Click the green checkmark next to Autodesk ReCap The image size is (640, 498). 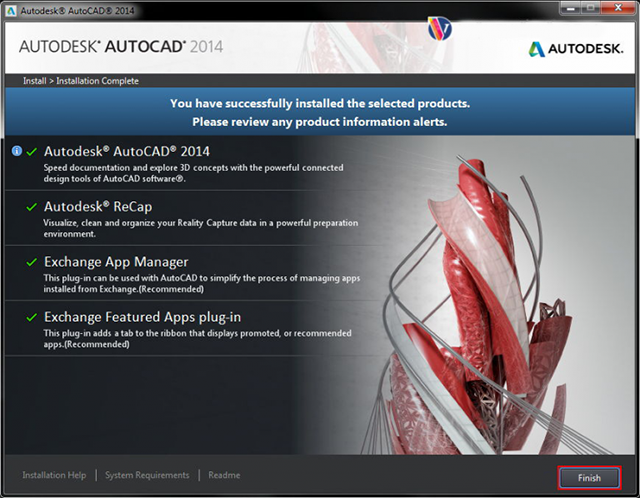(32, 207)
